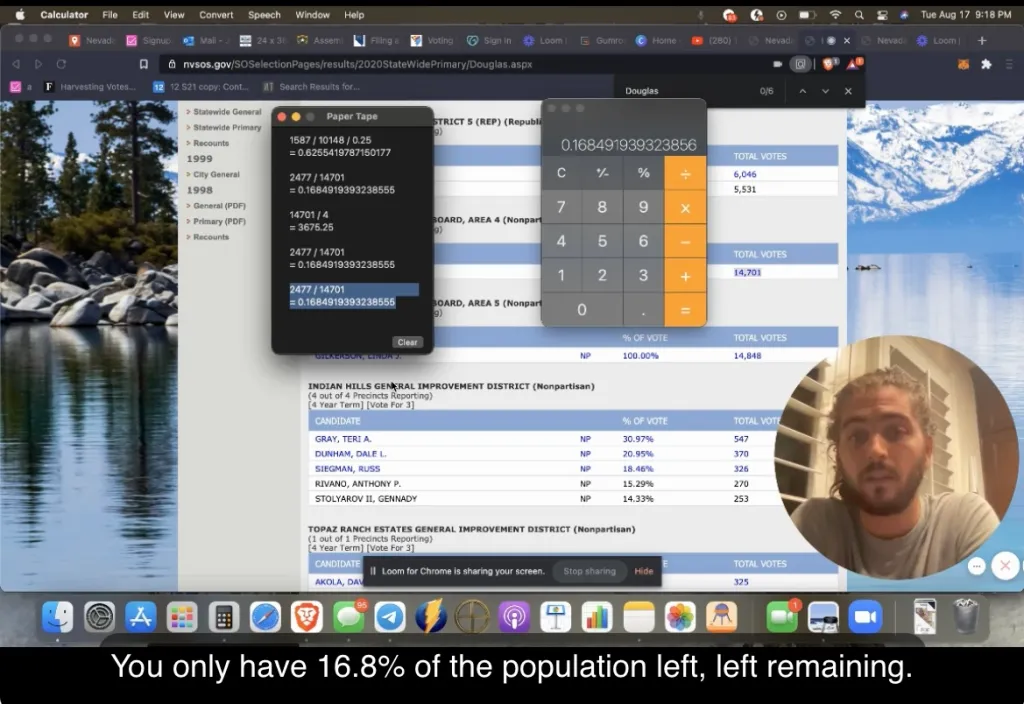Click candidate DUNHAM, DALE L. link
Image resolution: width=1024 pixels, height=704 pixels.
coord(351,454)
